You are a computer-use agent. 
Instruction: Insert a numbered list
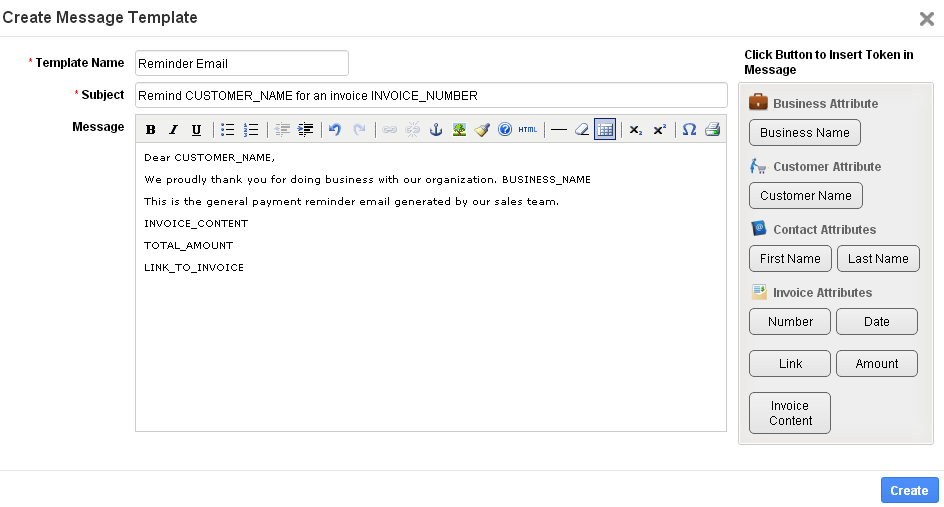250,129
